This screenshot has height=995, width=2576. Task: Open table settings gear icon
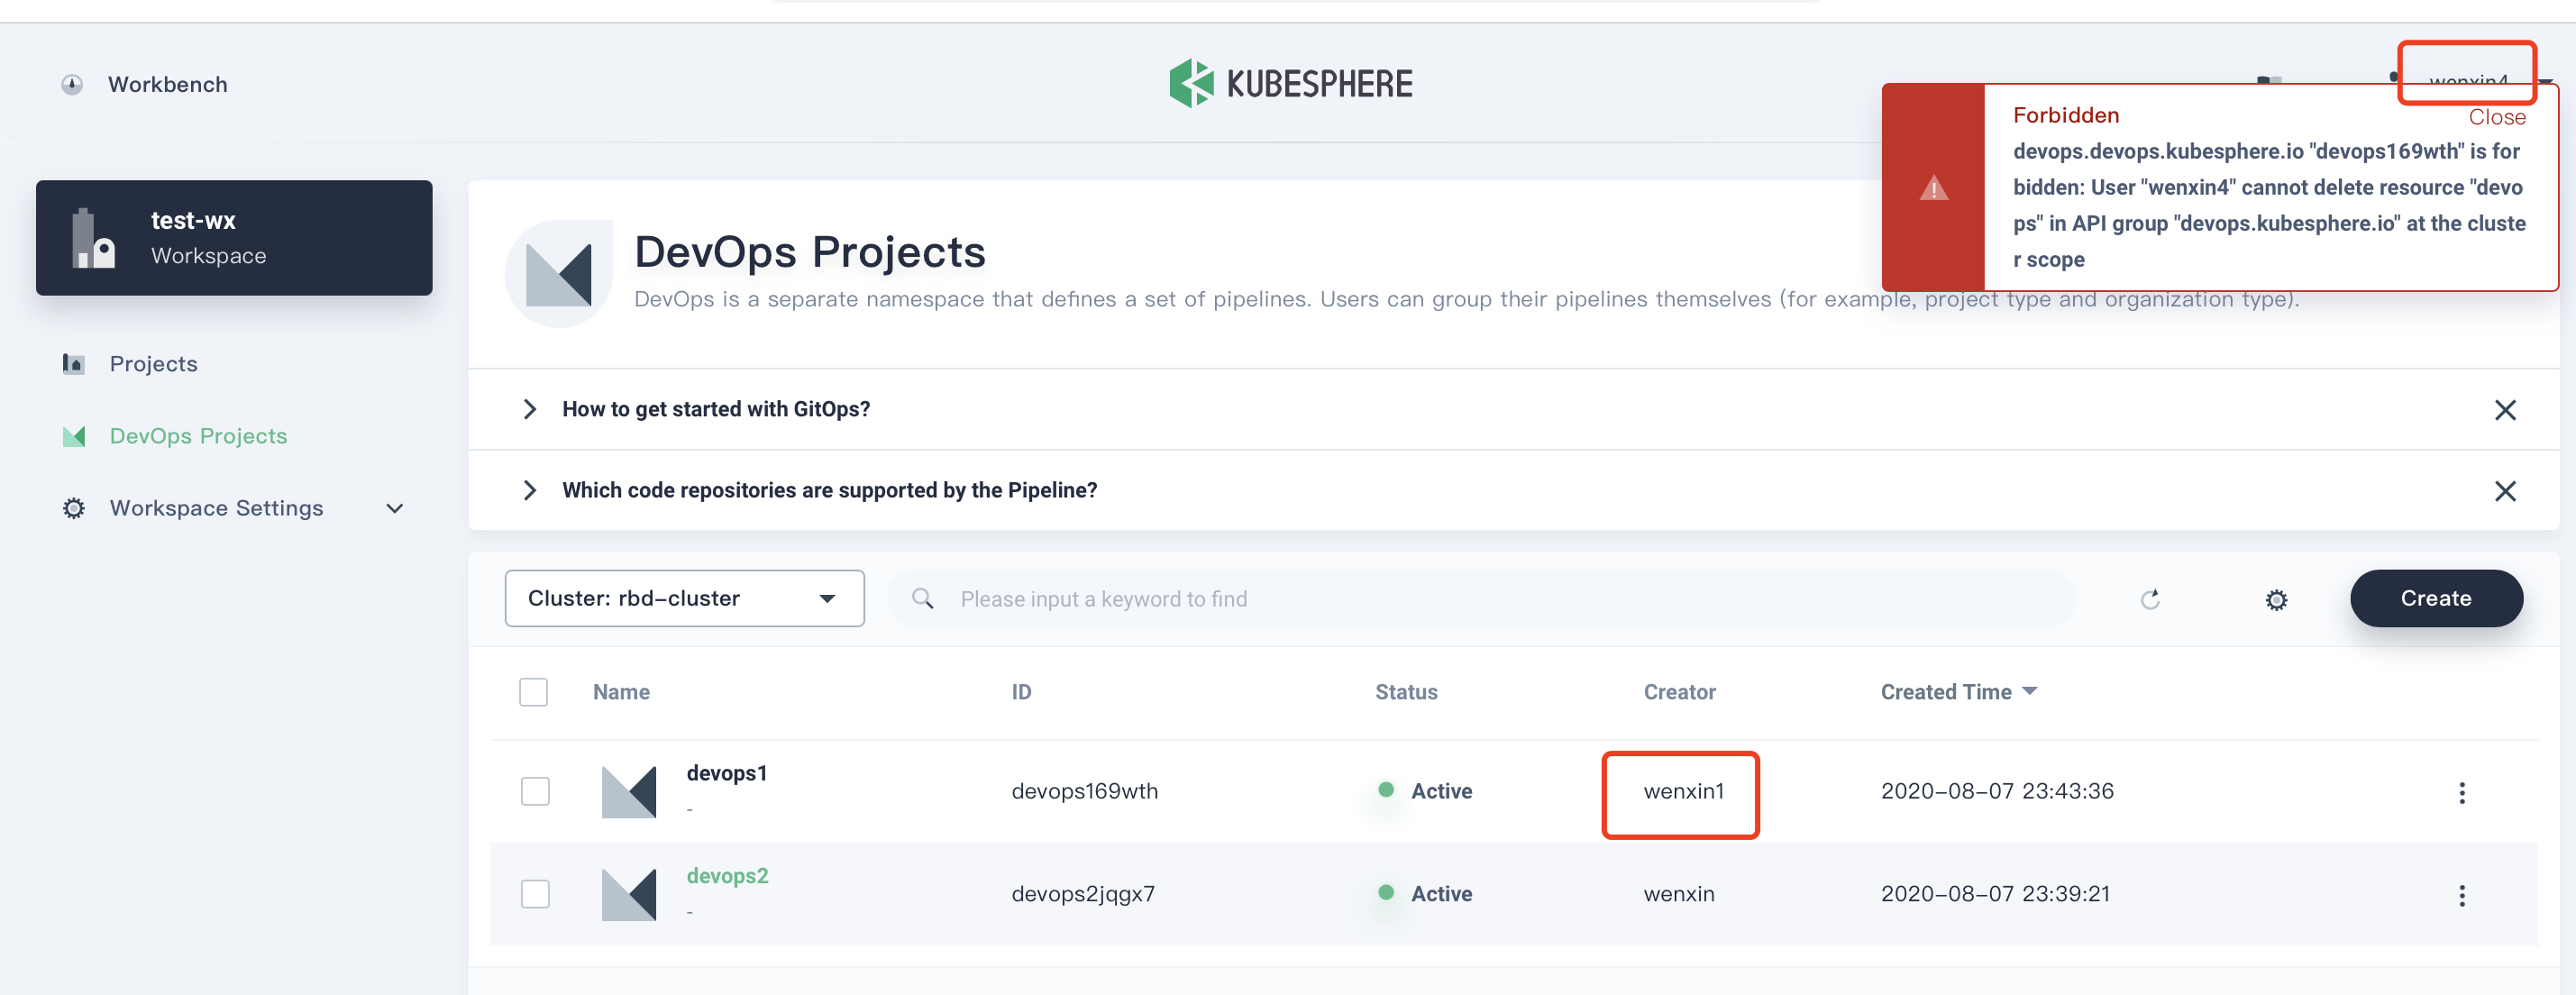click(x=2276, y=599)
